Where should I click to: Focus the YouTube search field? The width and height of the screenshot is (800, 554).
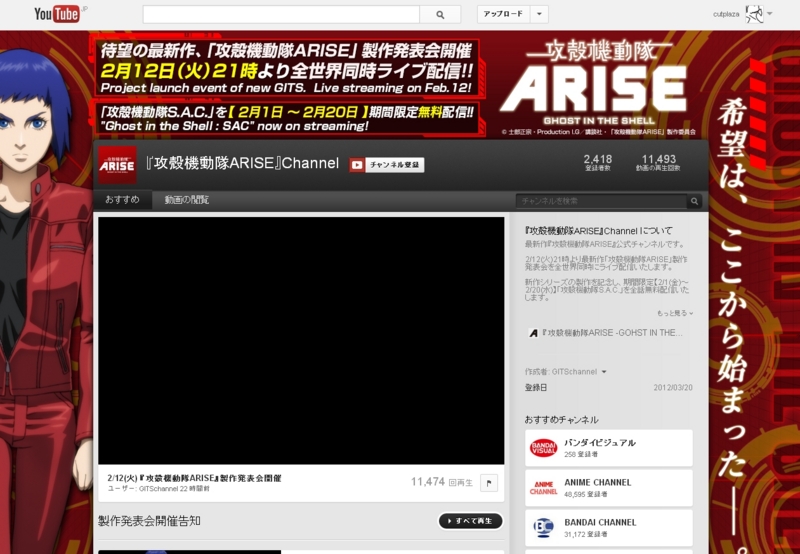click(281, 15)
